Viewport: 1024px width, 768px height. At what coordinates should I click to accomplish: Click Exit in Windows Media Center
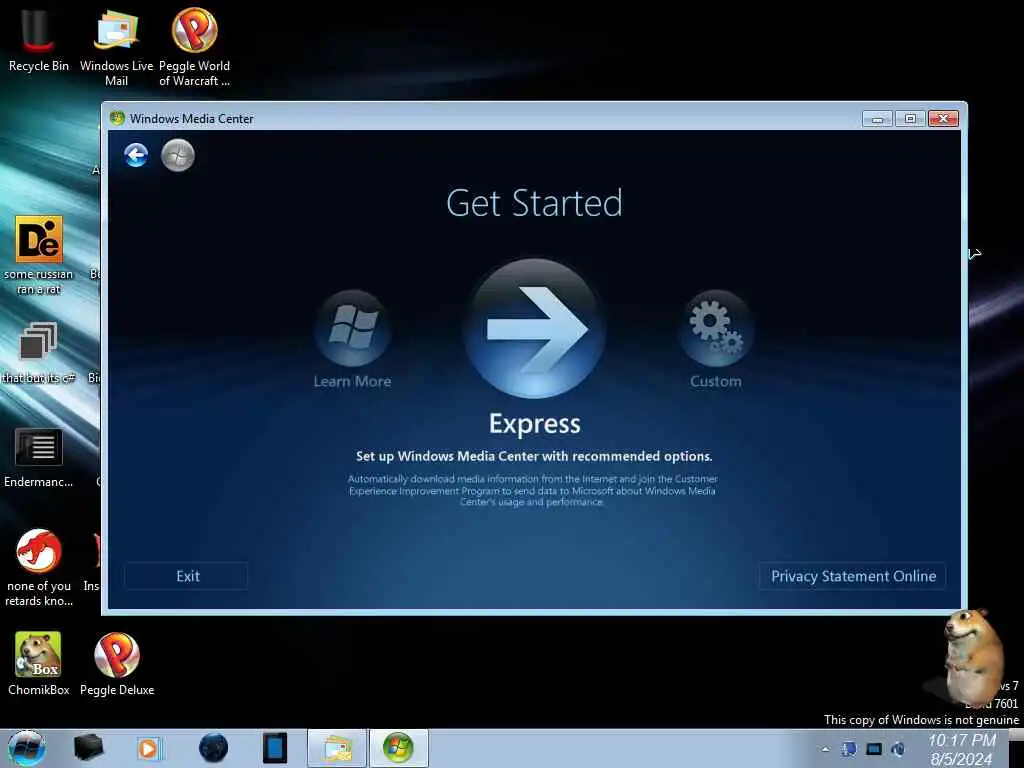pyautogui.click(x=187, y=576)
